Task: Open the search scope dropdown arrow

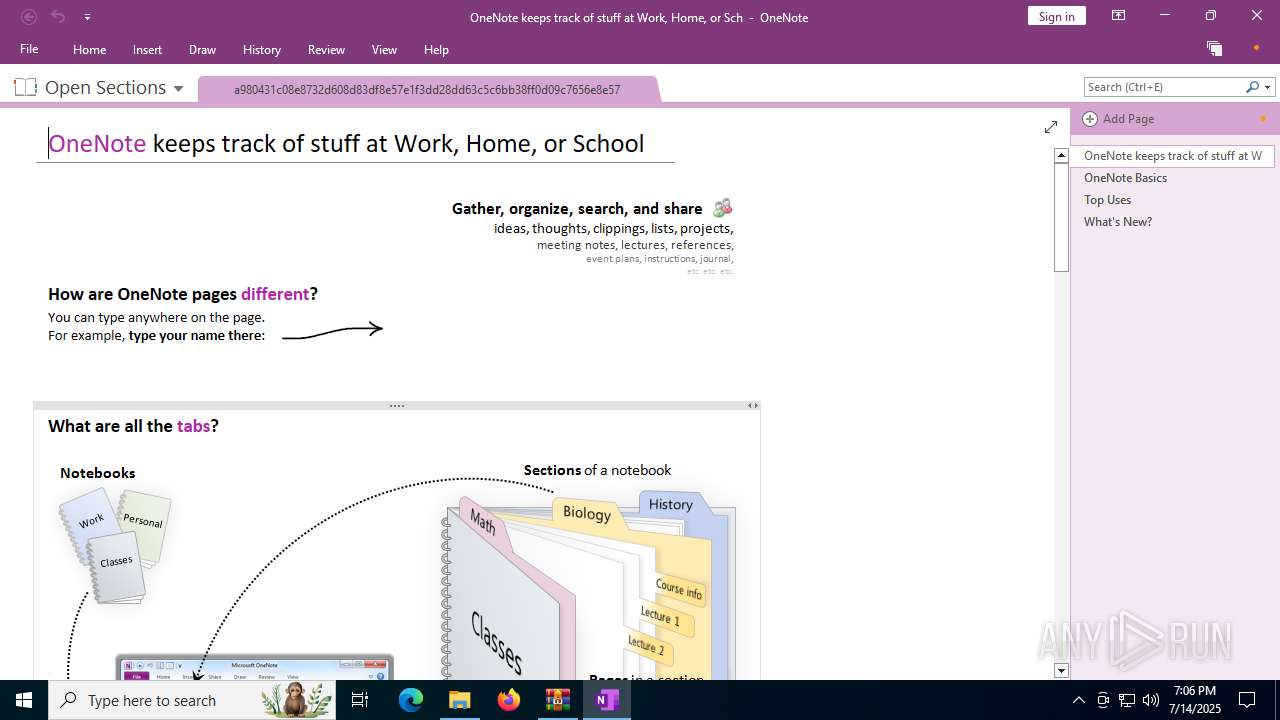Action: [x=1268, y=87]
